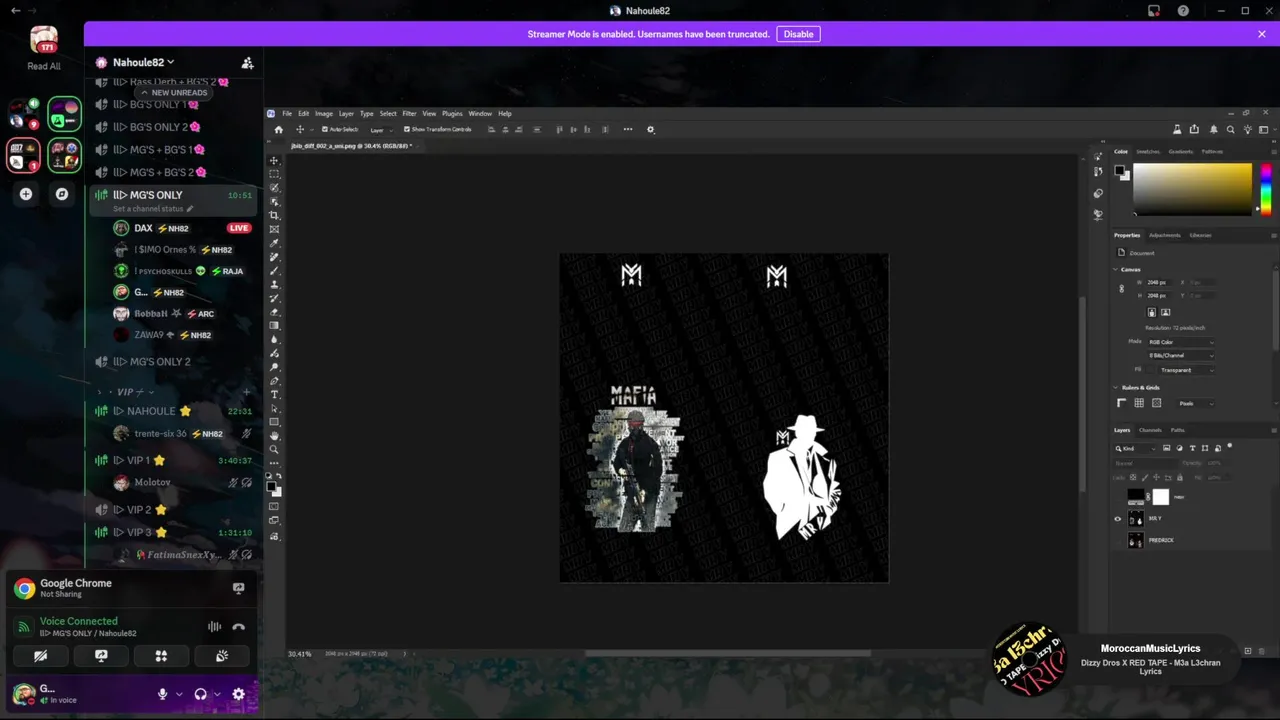
Task: Disconnect from the Discord voice channel
Action: [238, 627]
